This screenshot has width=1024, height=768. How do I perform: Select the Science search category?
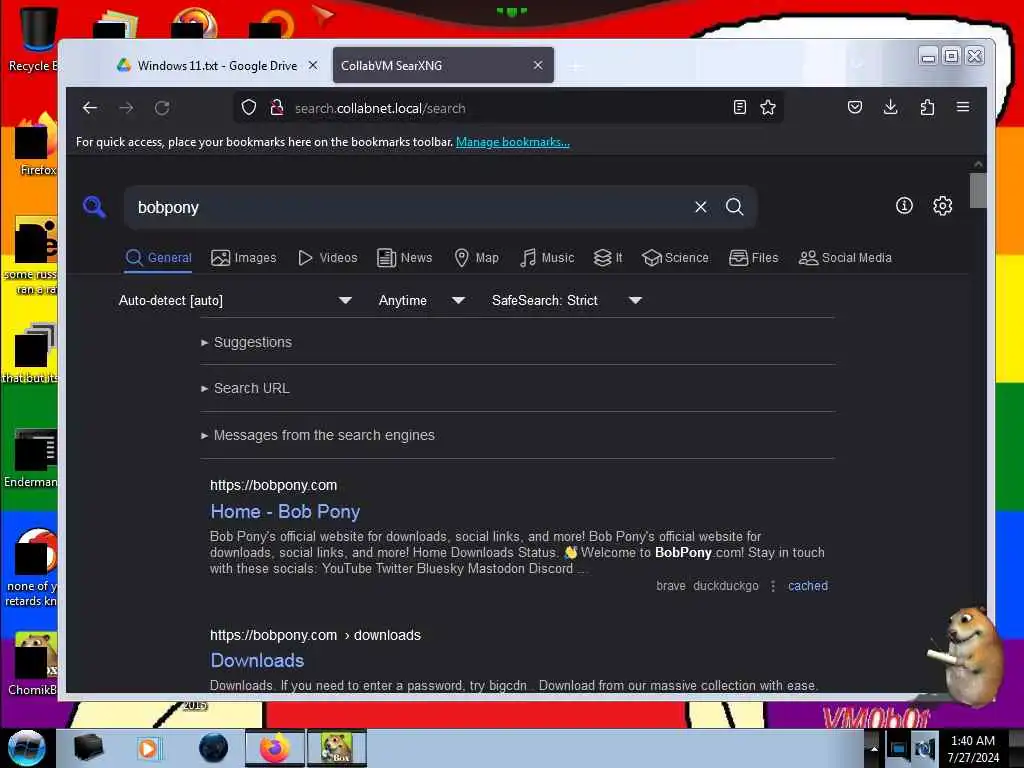pyautogui.click(x=675, y=258)
